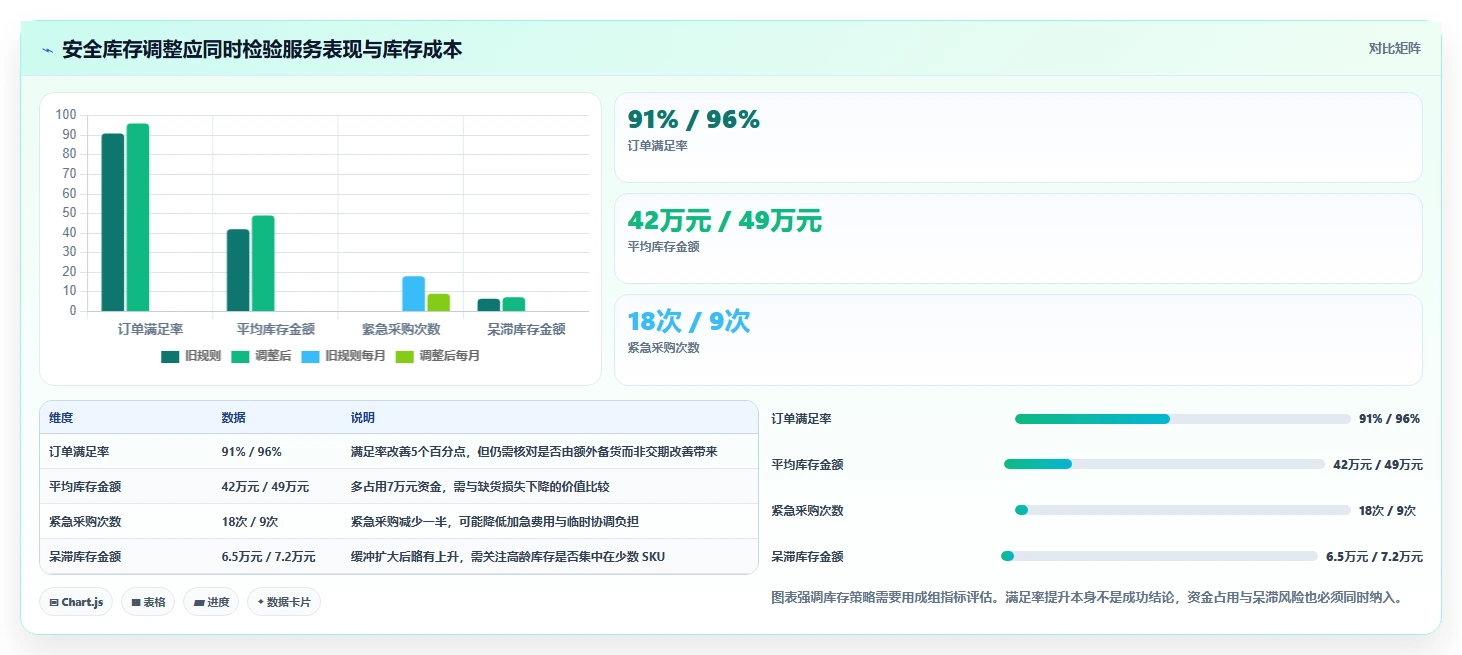
Task: Click the dark teal 旧规则 legend swatch
Action: 170,356
